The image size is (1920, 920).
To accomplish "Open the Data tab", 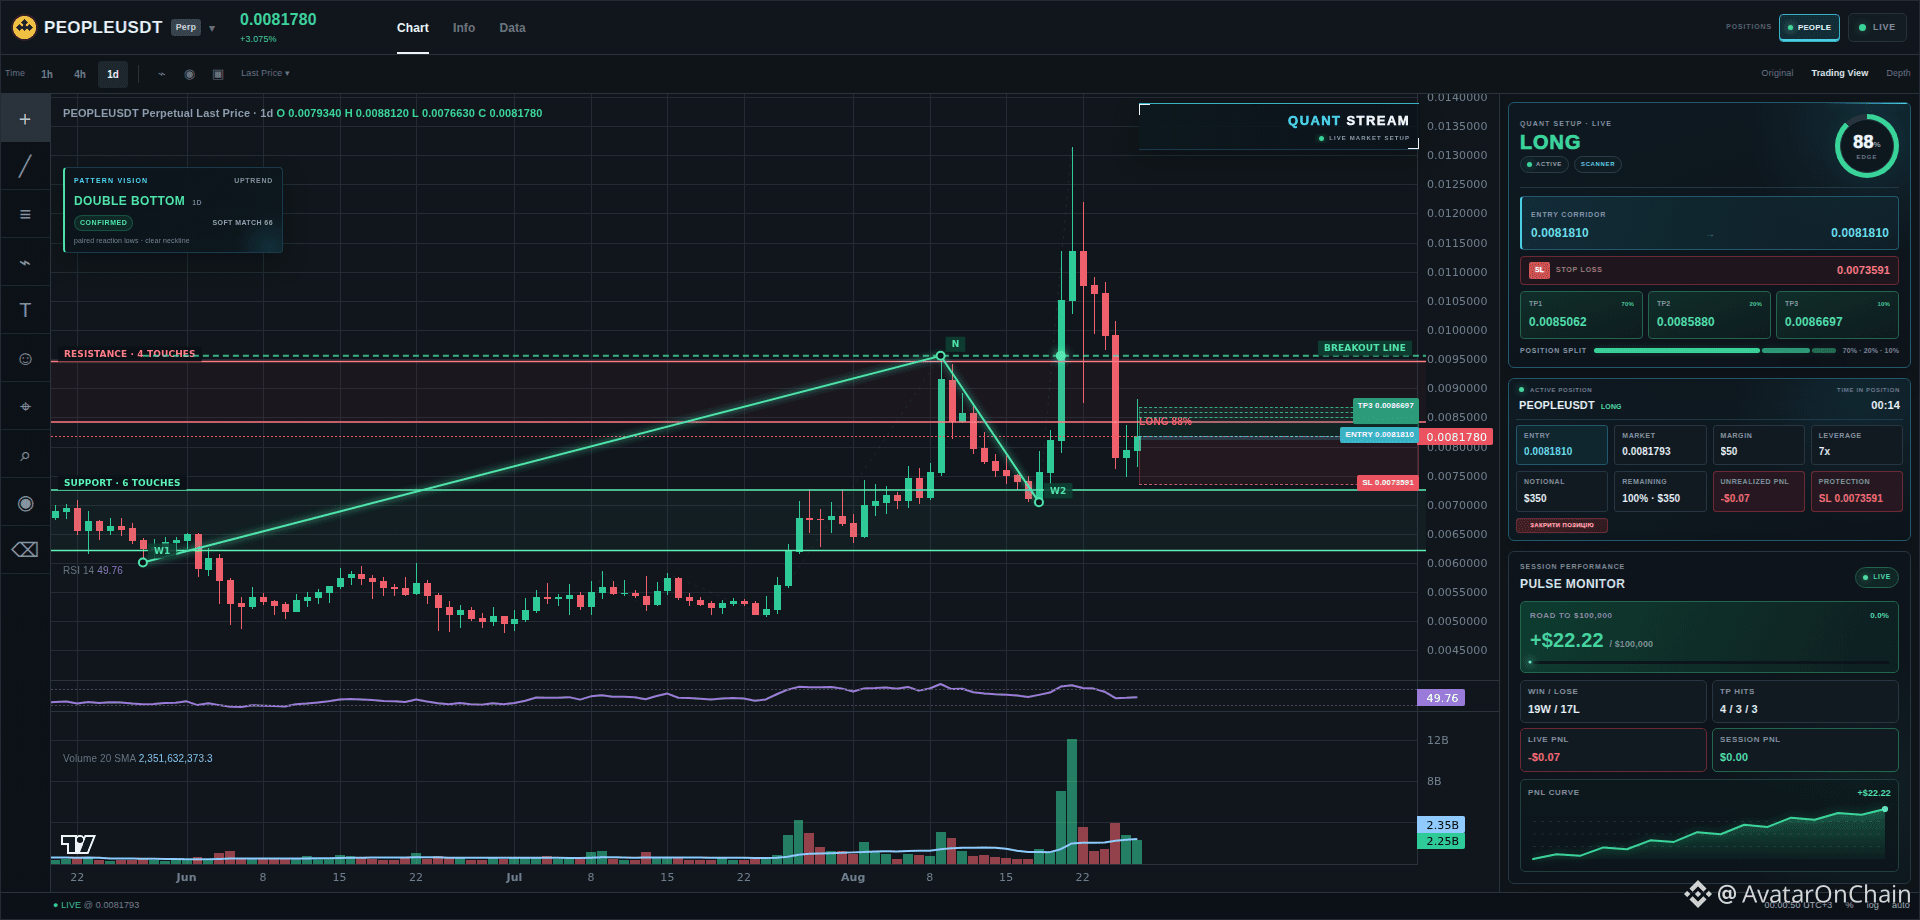I will pos(512,28).
